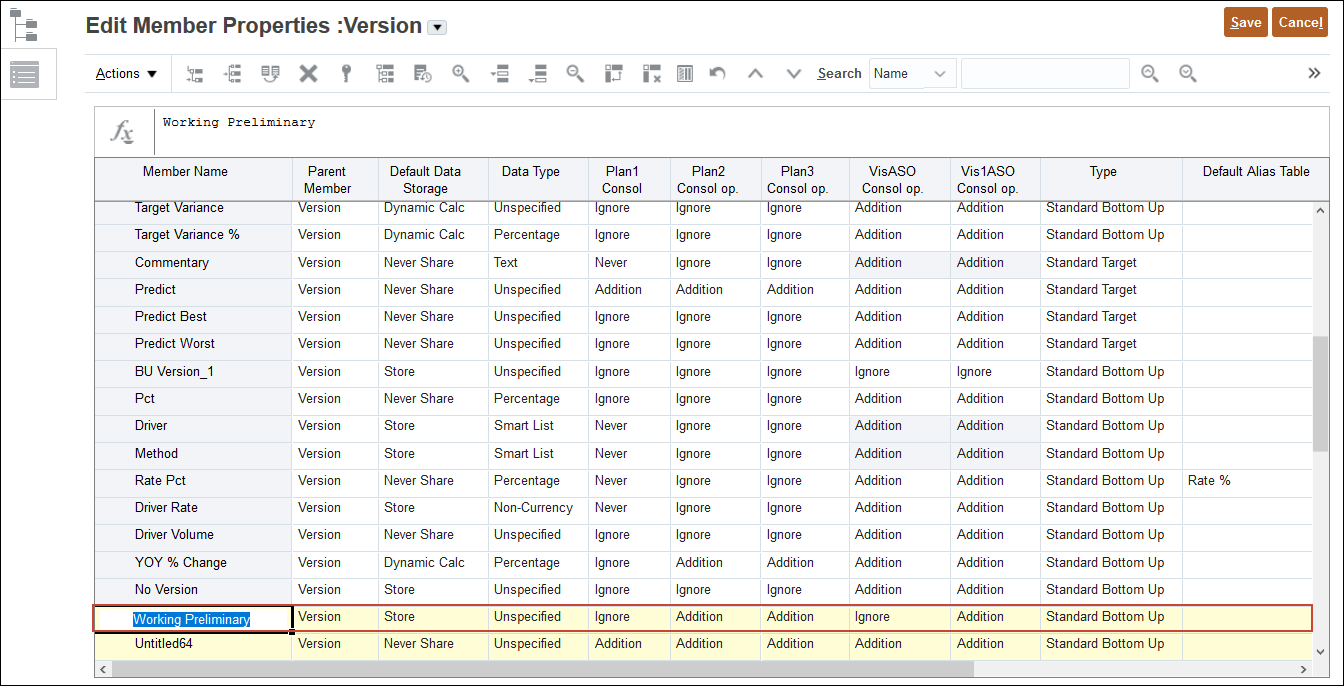
Task: Select the Zoom Out magnifier icon
Action: (575, 73)
